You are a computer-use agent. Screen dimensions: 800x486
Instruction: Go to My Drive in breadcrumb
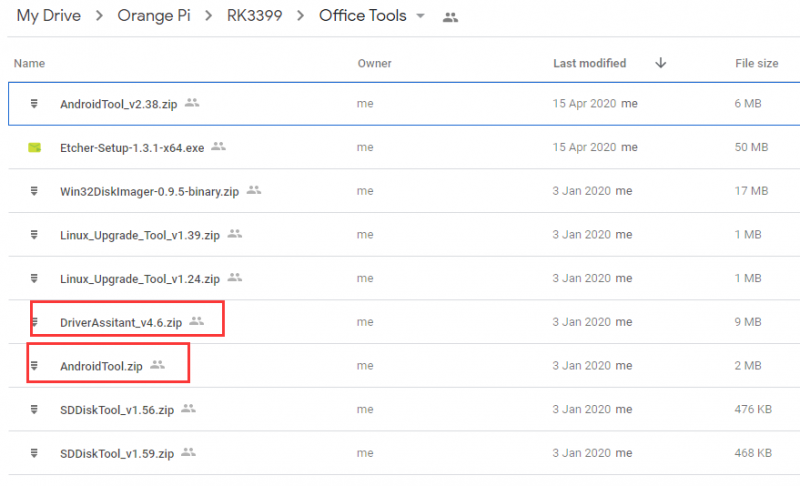click(48, 16)
